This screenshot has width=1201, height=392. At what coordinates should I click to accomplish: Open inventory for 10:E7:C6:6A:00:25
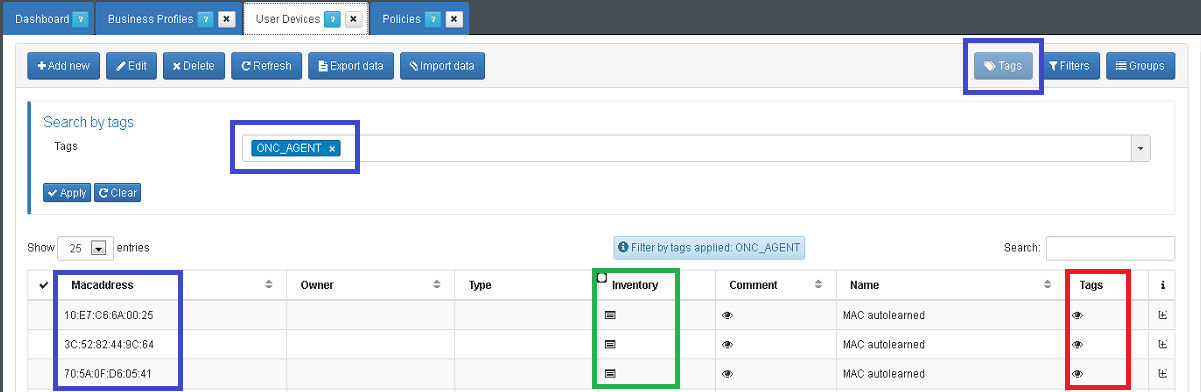click(610, 315)
